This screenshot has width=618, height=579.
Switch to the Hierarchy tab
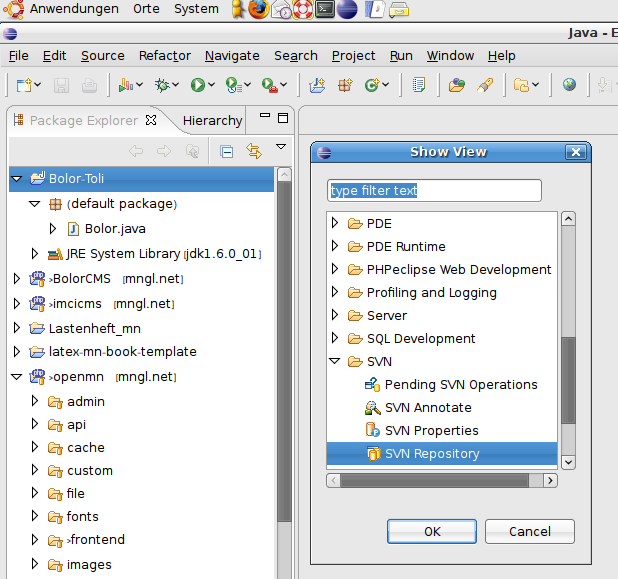212,120
